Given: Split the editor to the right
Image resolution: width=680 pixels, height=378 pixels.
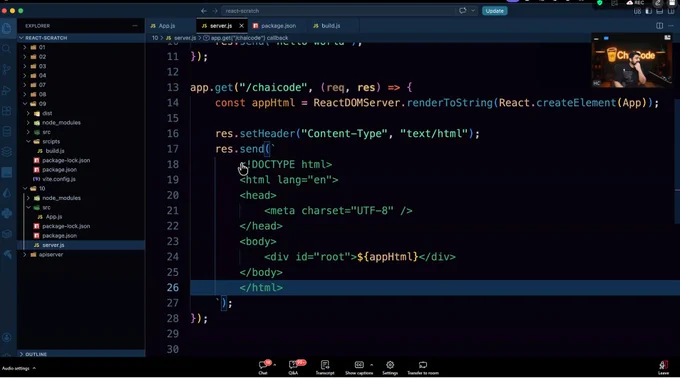Looking at the screenshot, I should pyautogui.click(x=659, y=26).
